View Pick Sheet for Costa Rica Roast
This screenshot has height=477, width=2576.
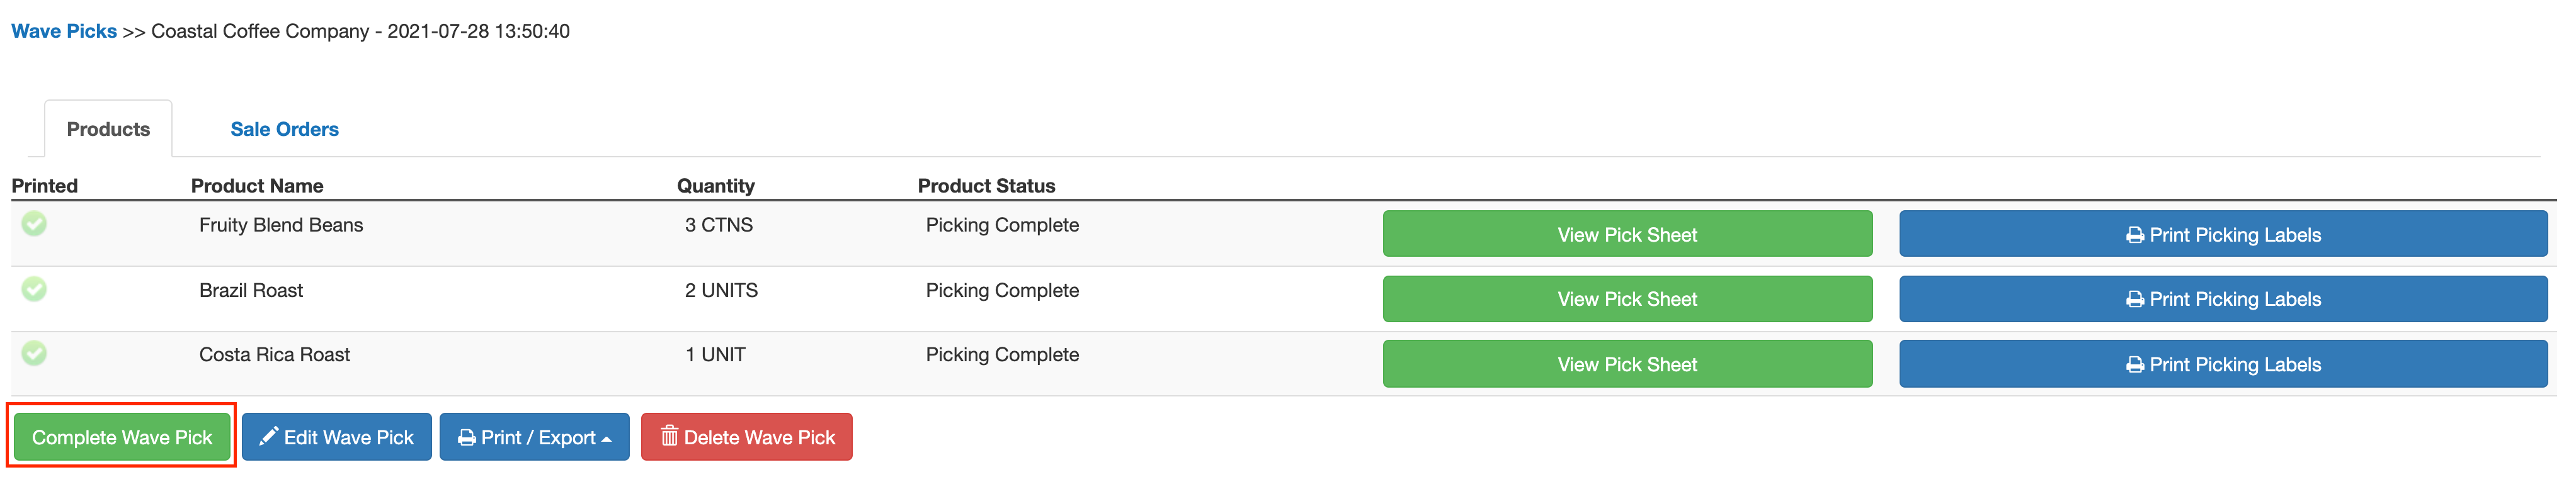(x=1626, y=365)
